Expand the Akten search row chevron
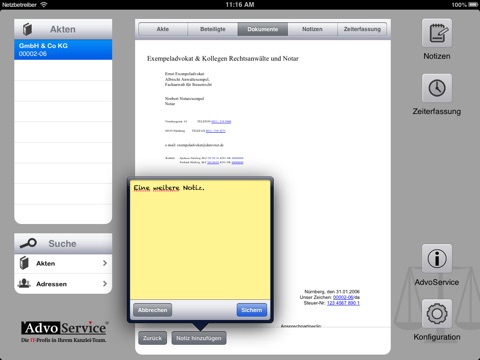The height and width of the screenshot is (360, 480). (x=105, y=263)
